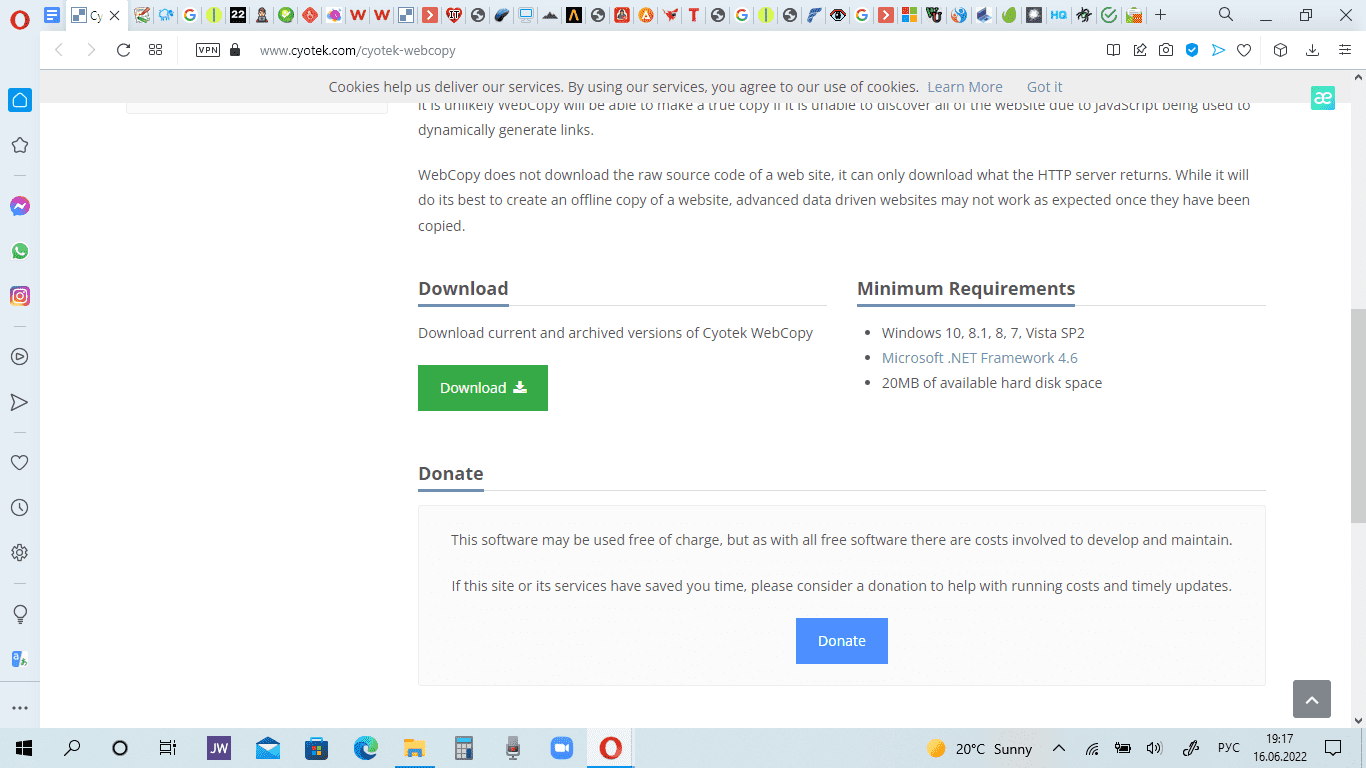Open Opera settings gear in sidebar

click(19, 553)
